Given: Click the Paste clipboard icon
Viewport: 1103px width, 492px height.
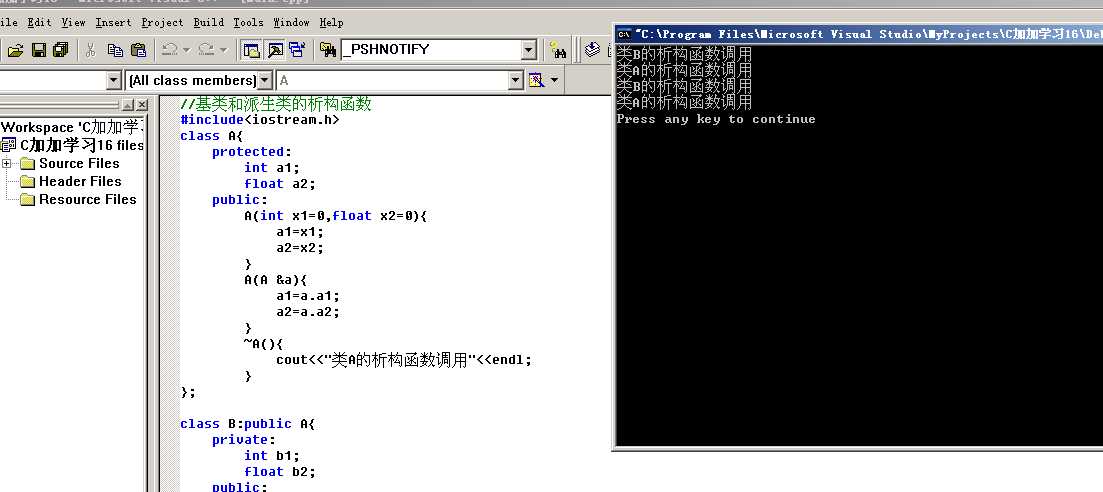Looking at the screenshot, I should tap(139, 49).
